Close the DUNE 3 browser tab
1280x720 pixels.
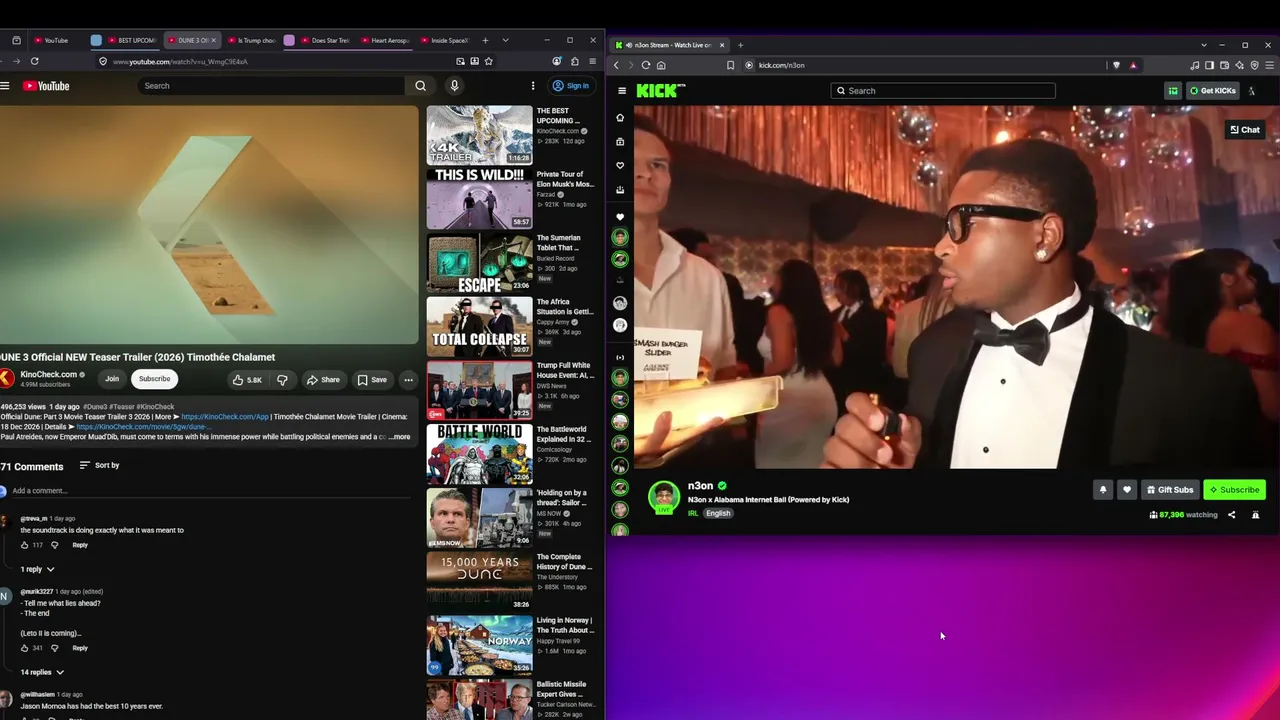[216, 41]
